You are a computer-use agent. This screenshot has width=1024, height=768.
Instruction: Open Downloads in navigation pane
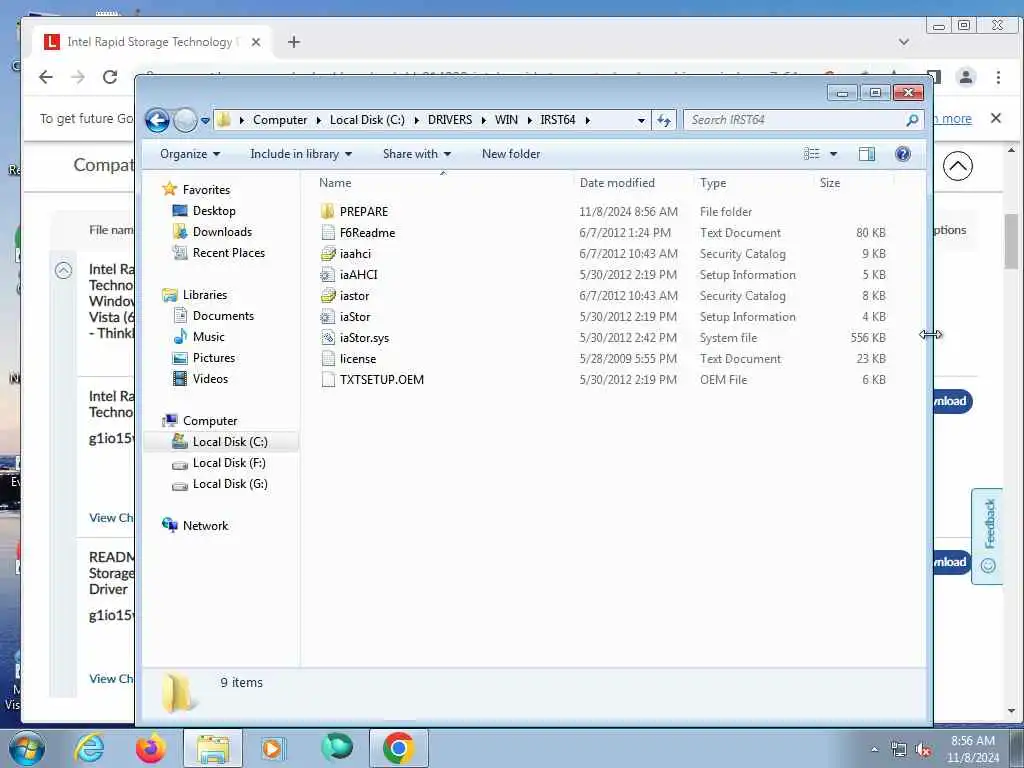click(x=222, y=232)
